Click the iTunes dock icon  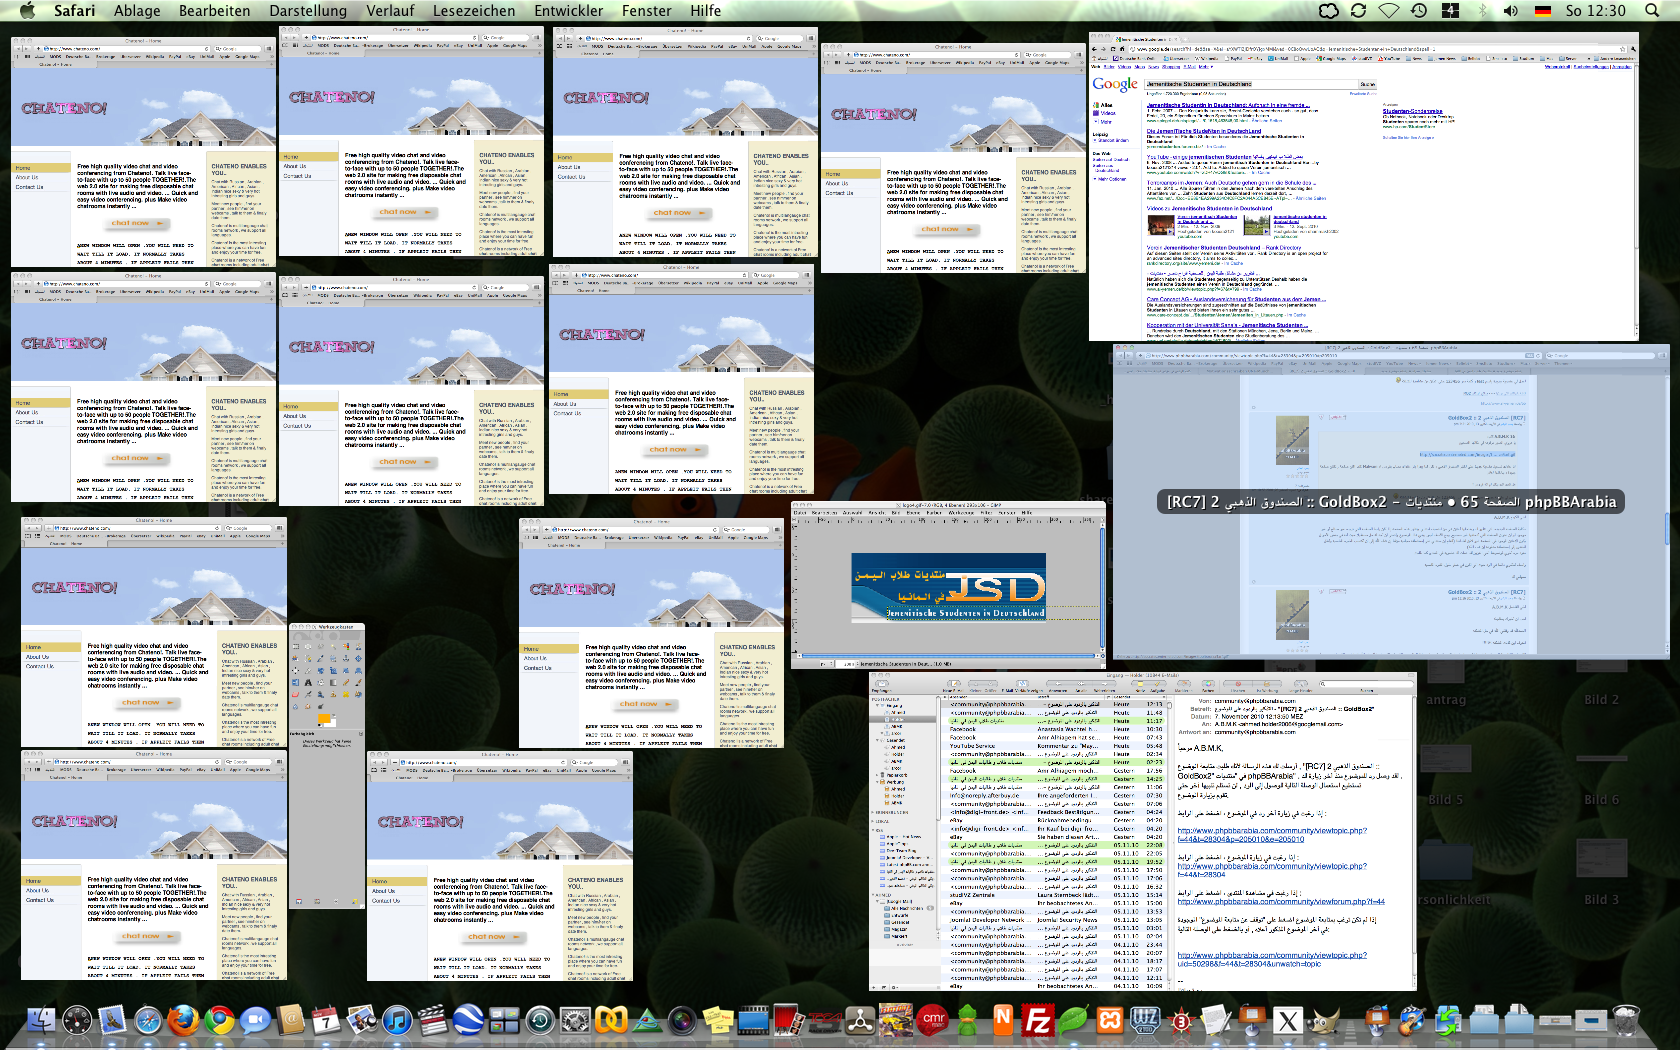397,1021
